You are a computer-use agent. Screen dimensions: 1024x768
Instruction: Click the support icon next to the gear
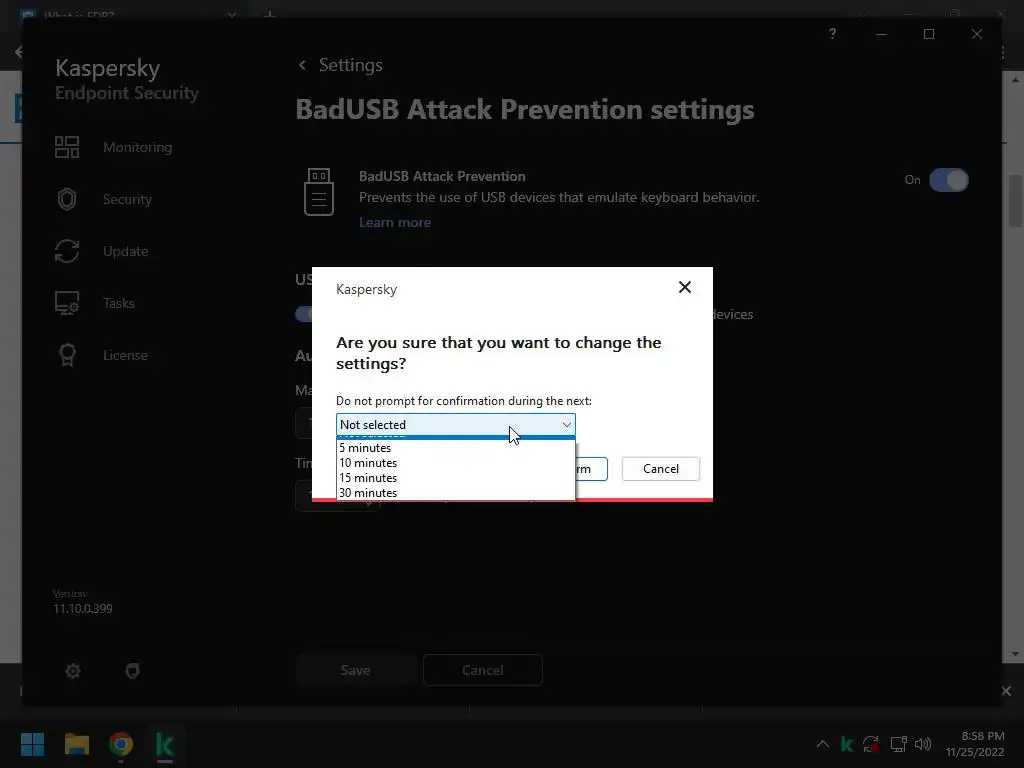133,671
